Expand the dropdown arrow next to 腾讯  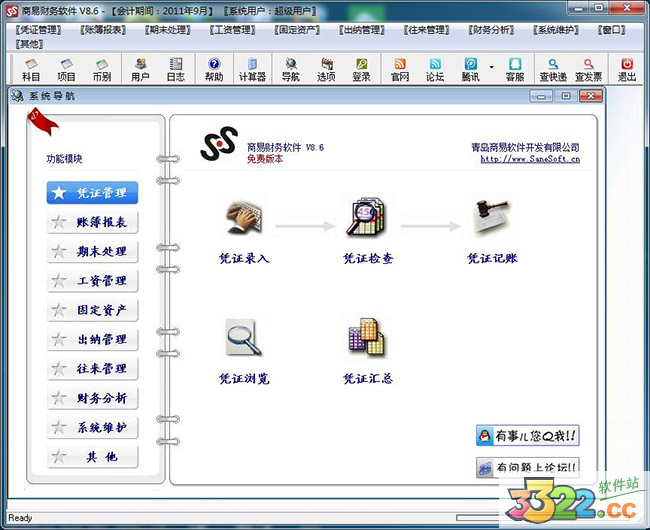[492, 67]
